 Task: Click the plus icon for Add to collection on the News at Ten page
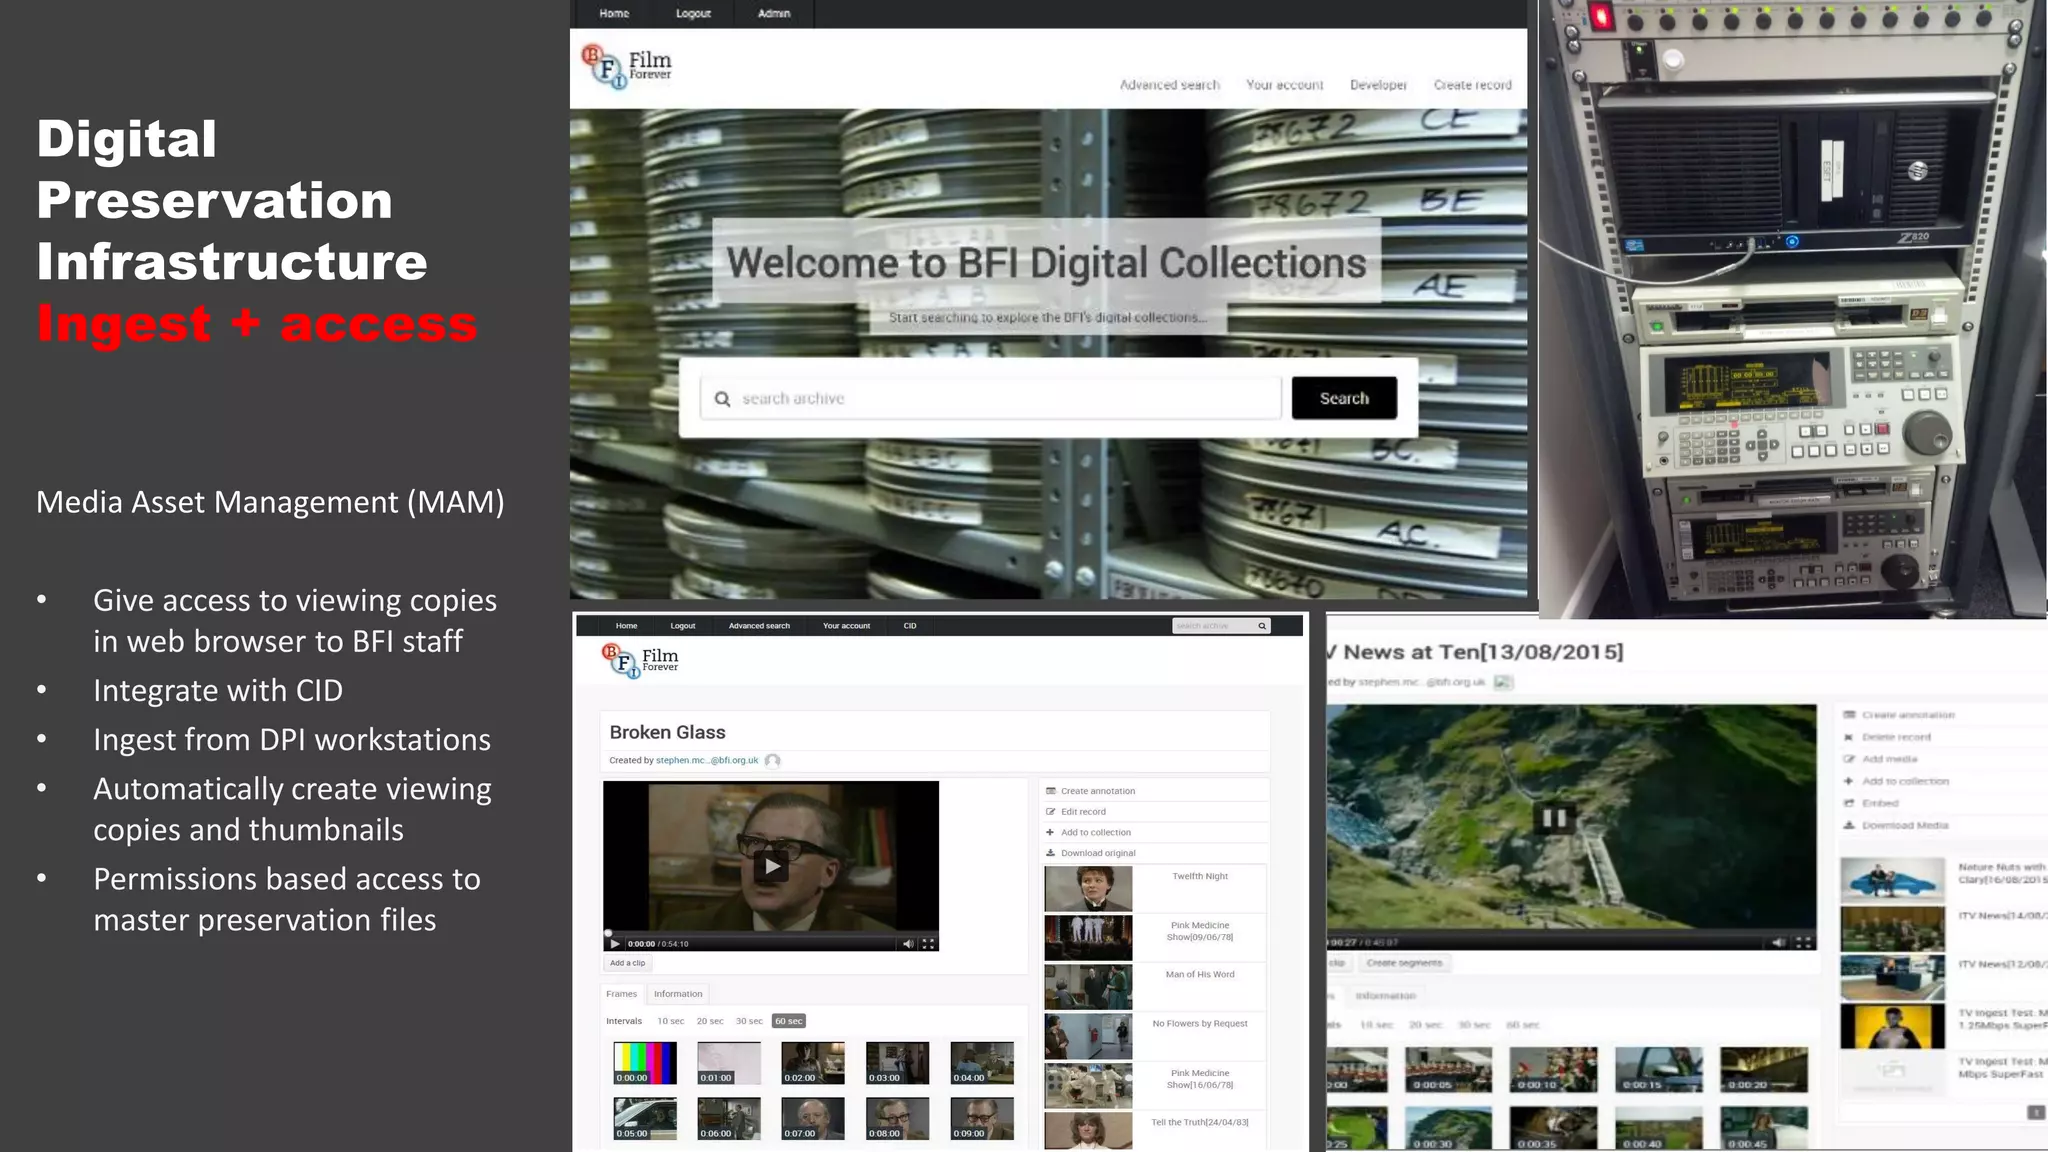pos(1849,781)
